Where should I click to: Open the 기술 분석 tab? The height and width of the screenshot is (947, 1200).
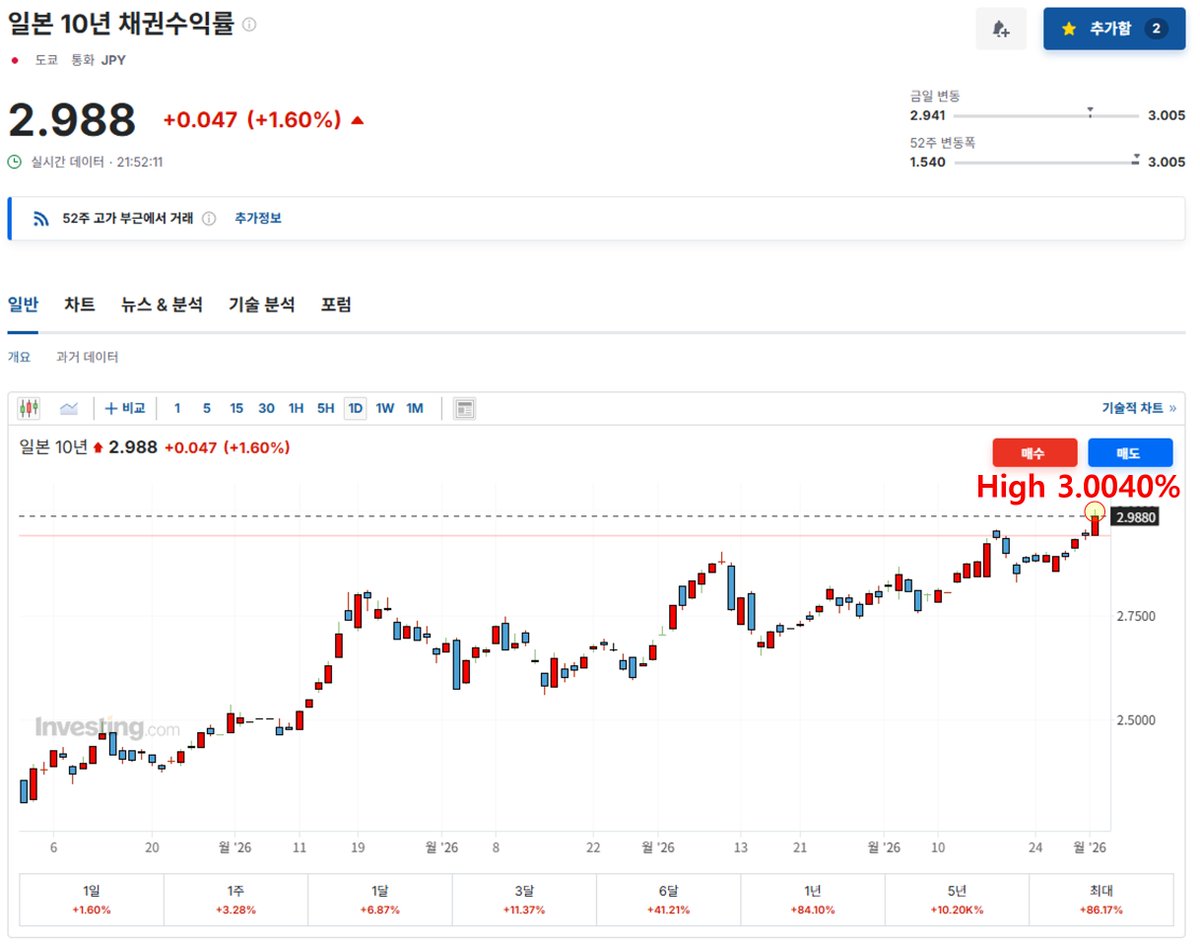click(x=262, y=305)
